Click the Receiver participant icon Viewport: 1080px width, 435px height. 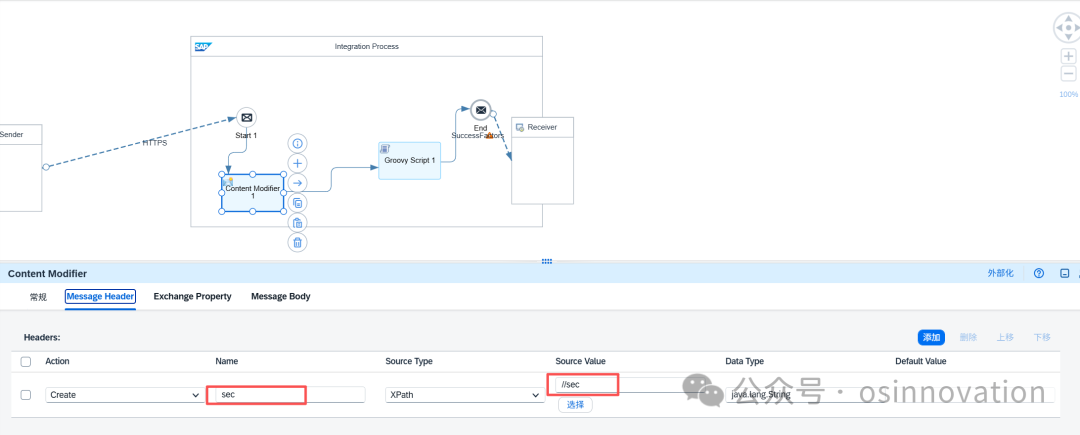[x=520, y=128]
